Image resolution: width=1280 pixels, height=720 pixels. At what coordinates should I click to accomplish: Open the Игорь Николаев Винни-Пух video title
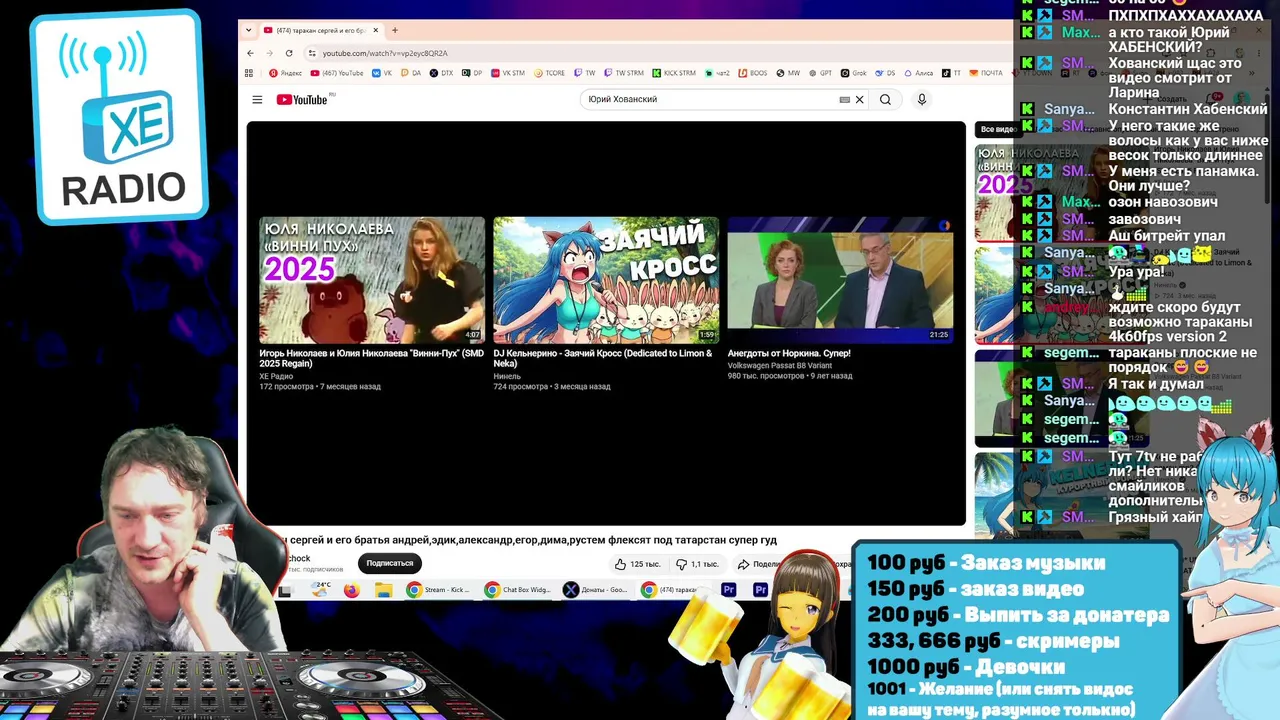(371, 358)
